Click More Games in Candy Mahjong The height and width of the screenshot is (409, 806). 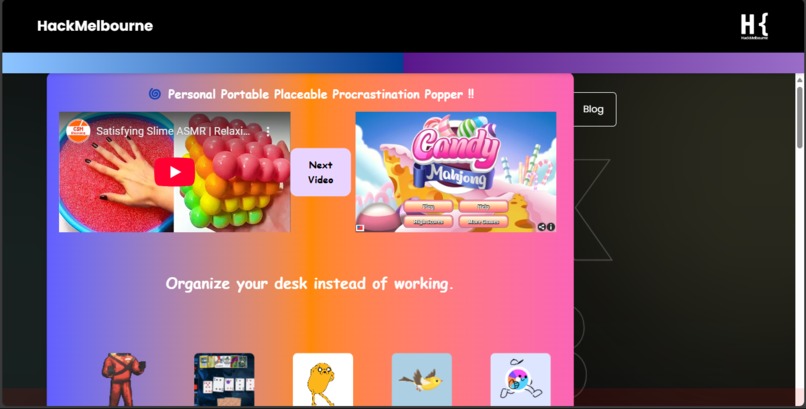(x=483, y=221)
